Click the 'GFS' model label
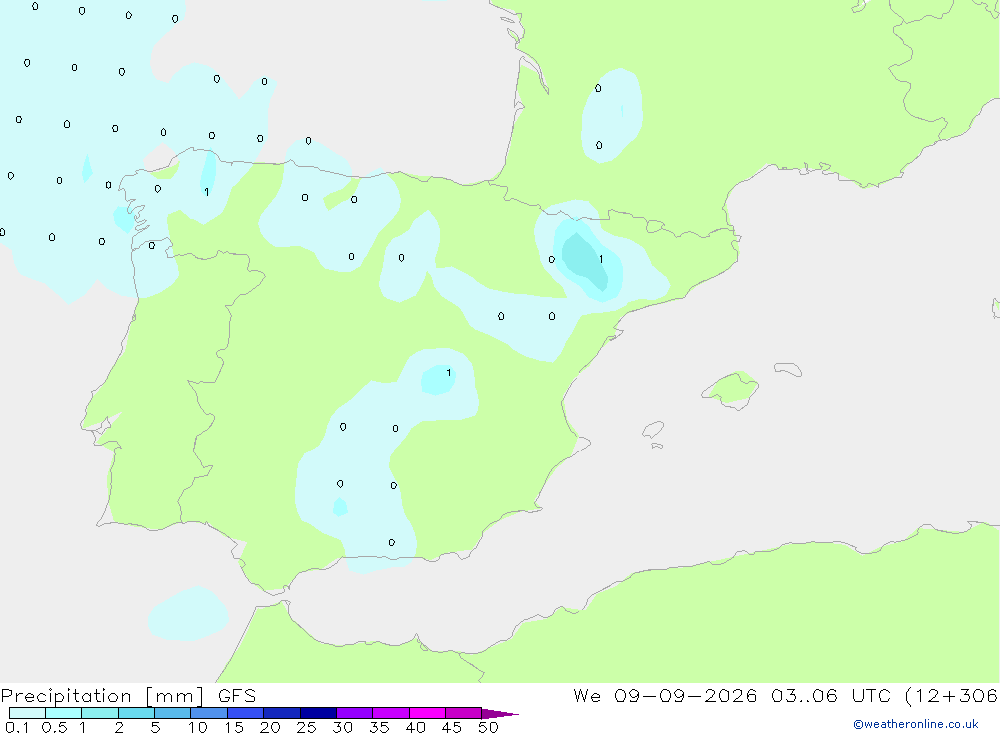Screen dimensions: 1000x733 [237, 696]
